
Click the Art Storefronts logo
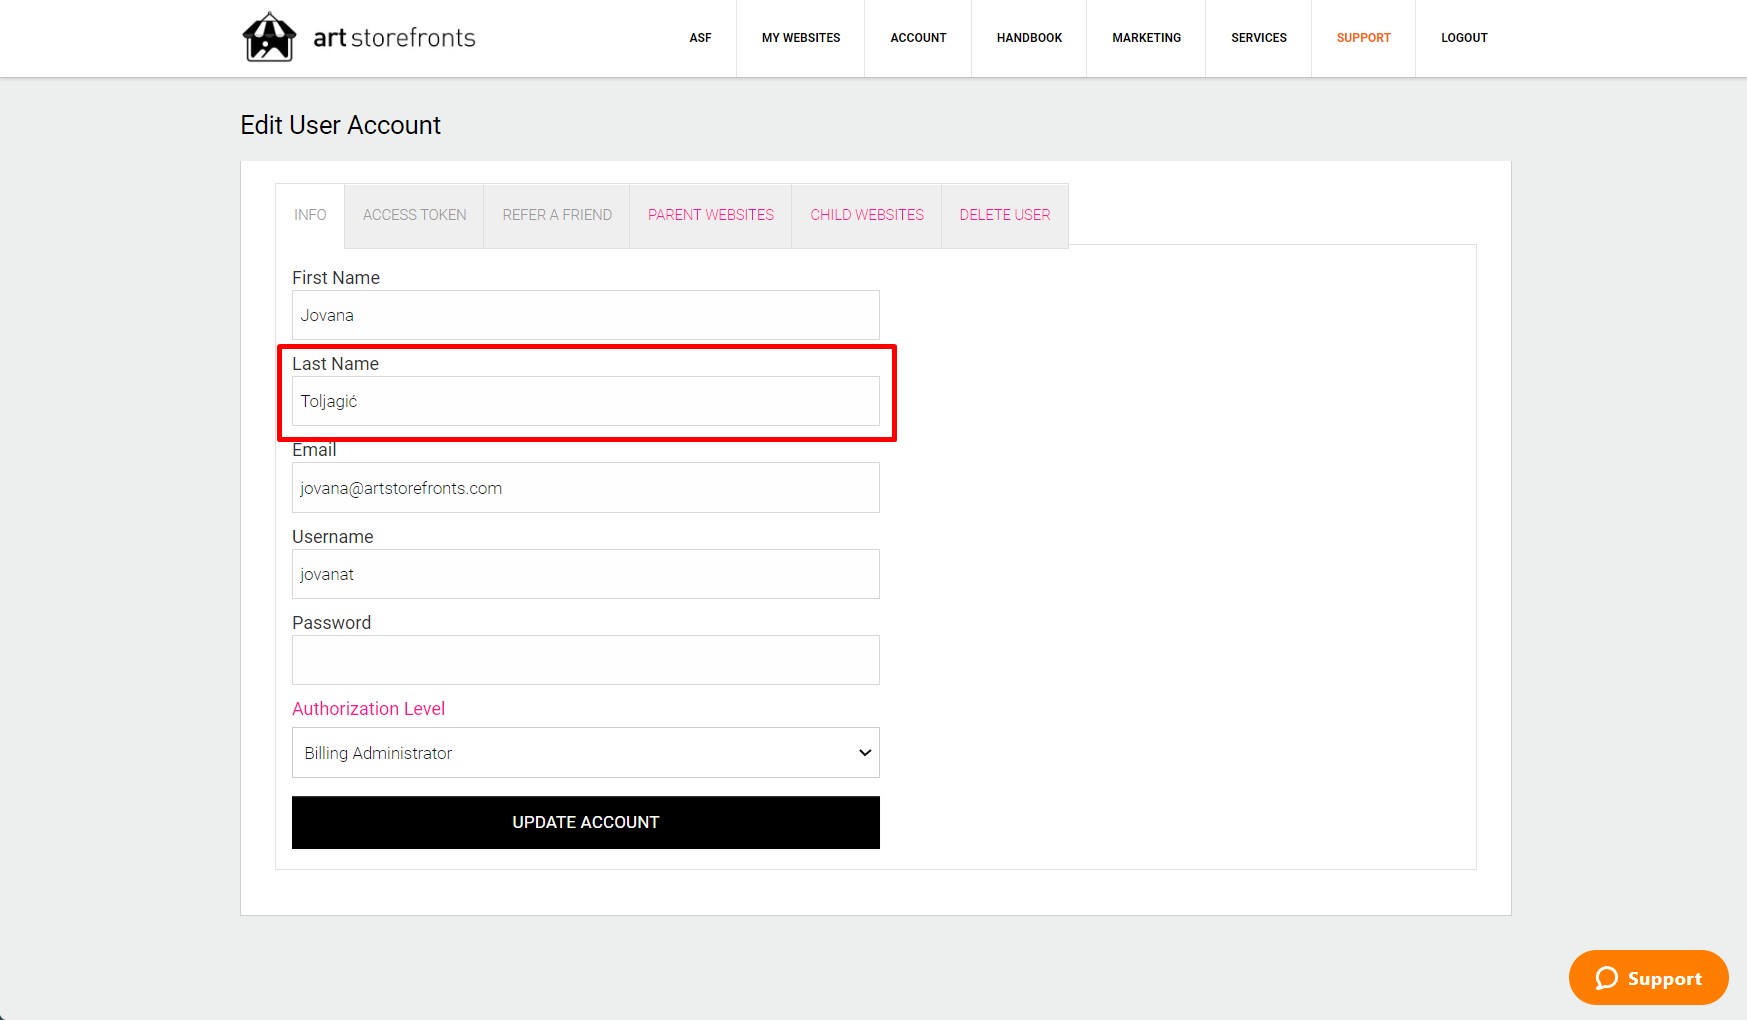[x=357, y=37]
